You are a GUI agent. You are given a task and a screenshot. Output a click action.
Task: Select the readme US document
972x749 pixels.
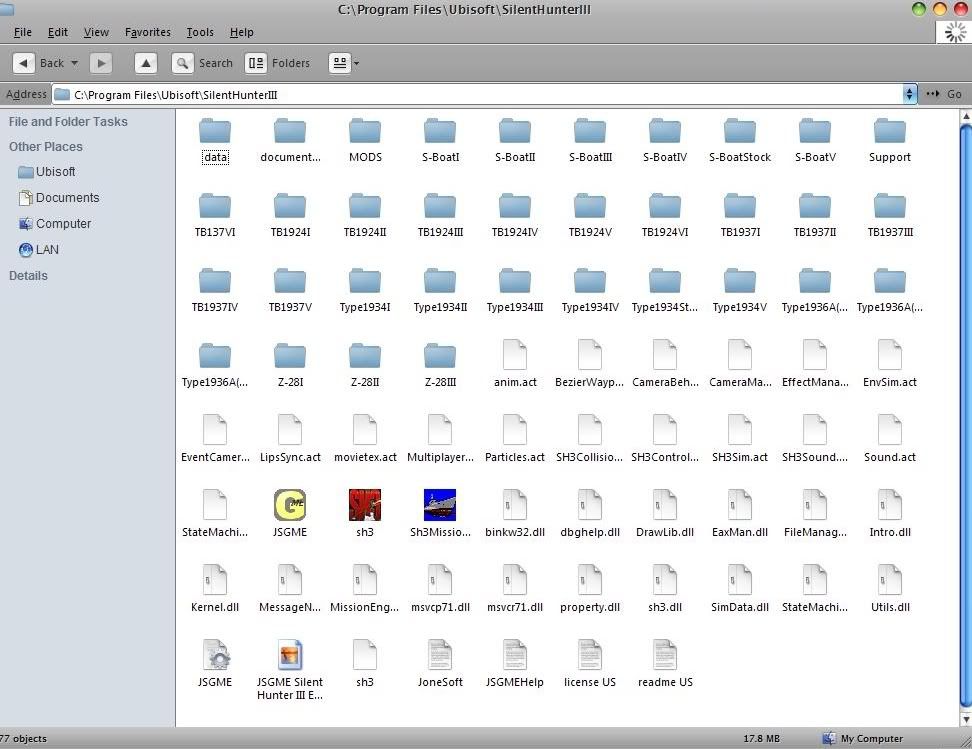pos(665,665)
